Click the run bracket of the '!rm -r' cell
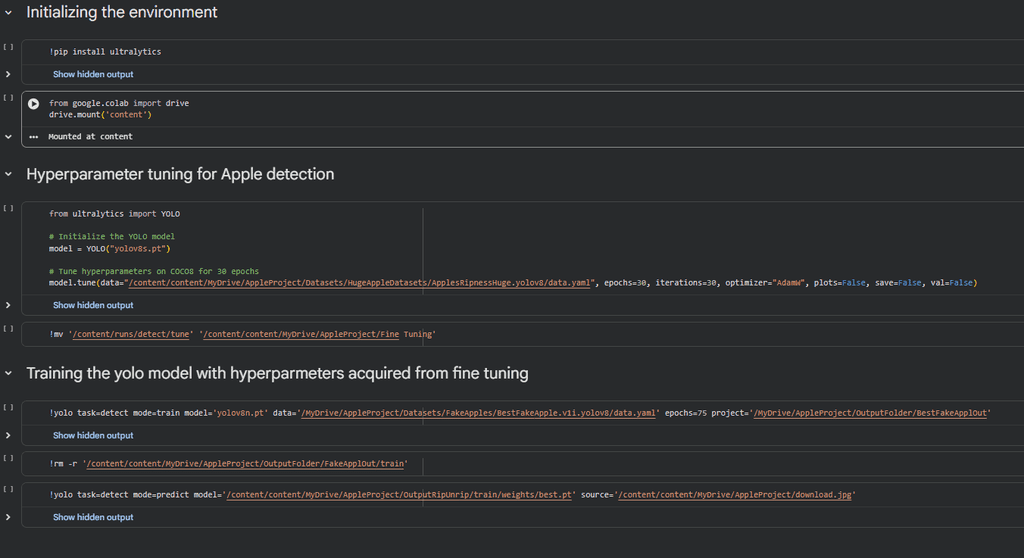The width and height of the screenshot is (1024, 558). [8, 458]
